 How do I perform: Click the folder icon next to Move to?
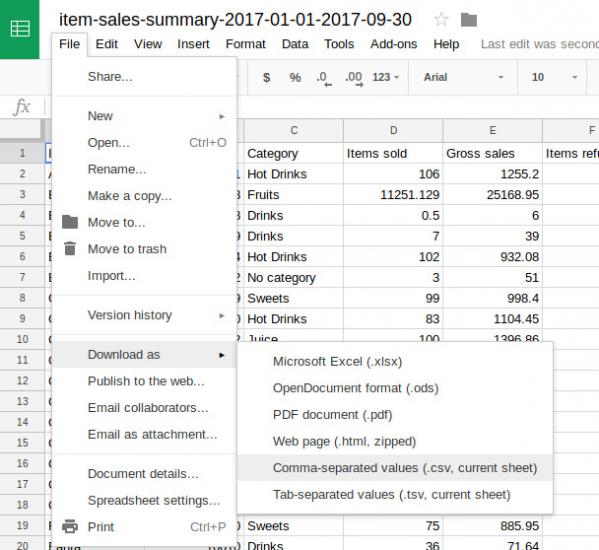click(70, 222)
